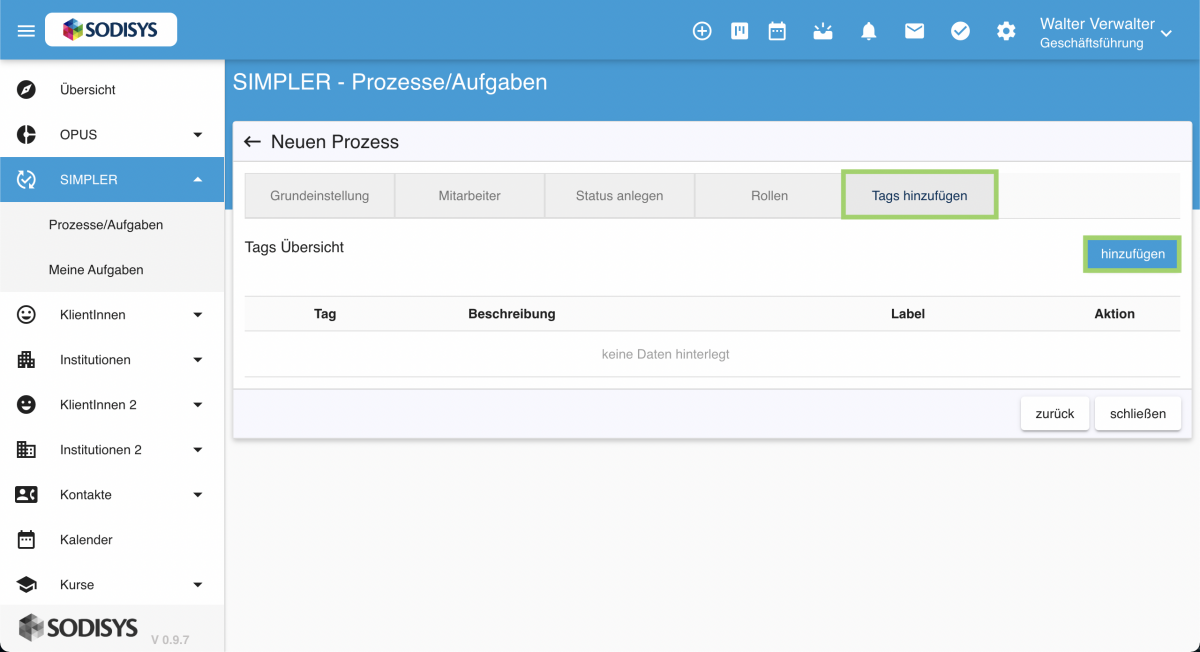Click the Tag column header
The image size is (1200, 652).
coord(325,314)
